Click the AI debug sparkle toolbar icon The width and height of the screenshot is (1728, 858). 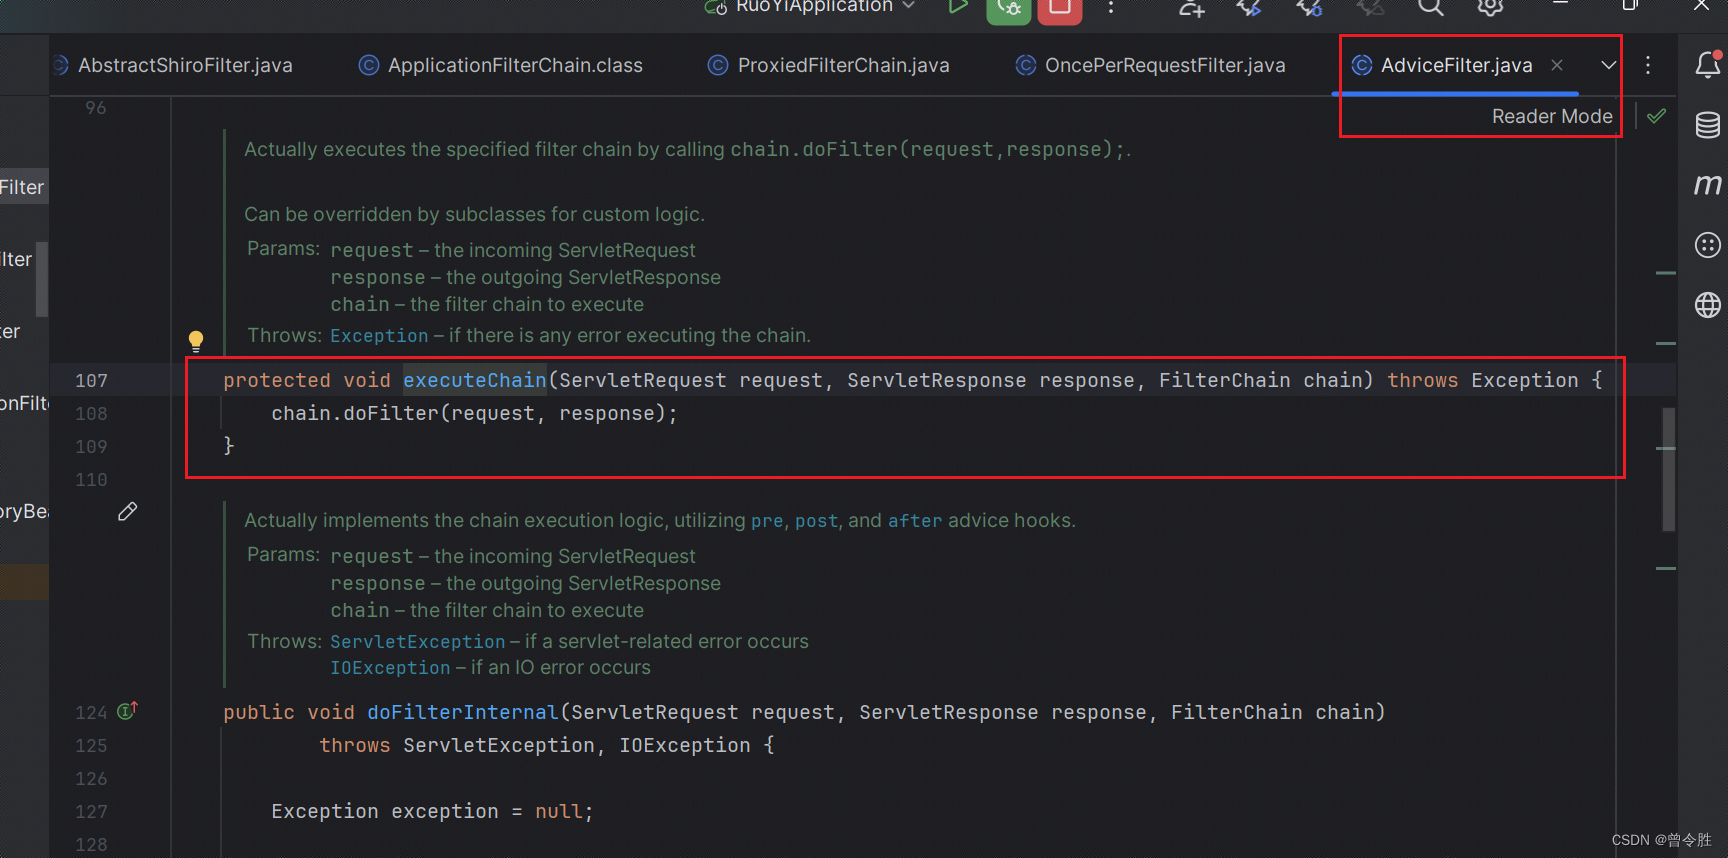pos(1310,7)
